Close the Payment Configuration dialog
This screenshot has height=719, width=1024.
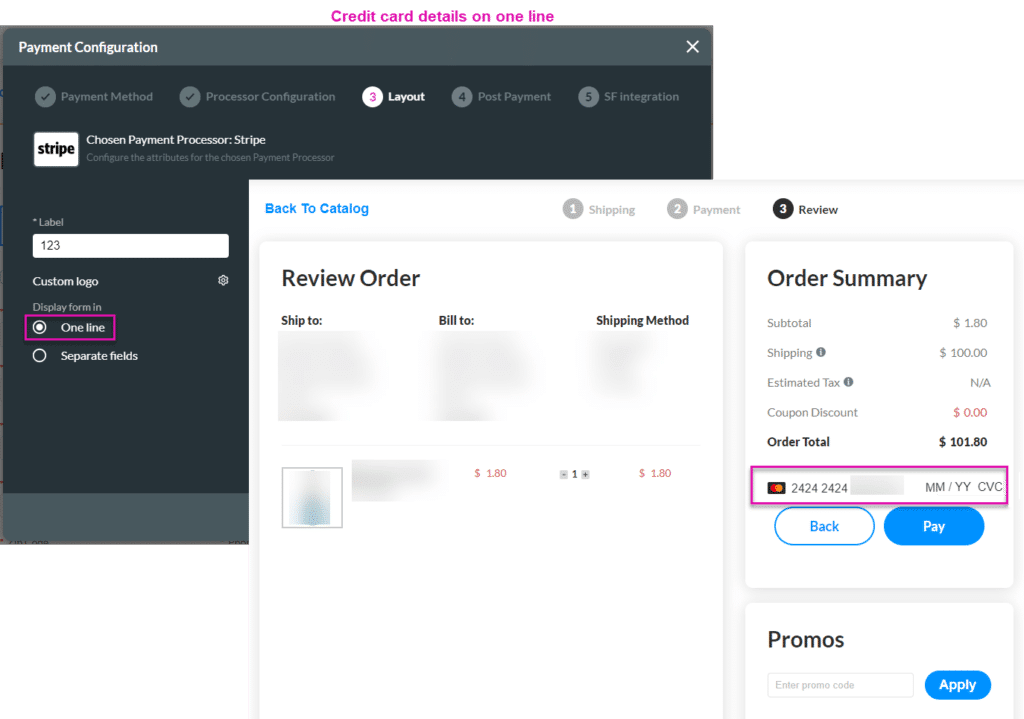692,47
